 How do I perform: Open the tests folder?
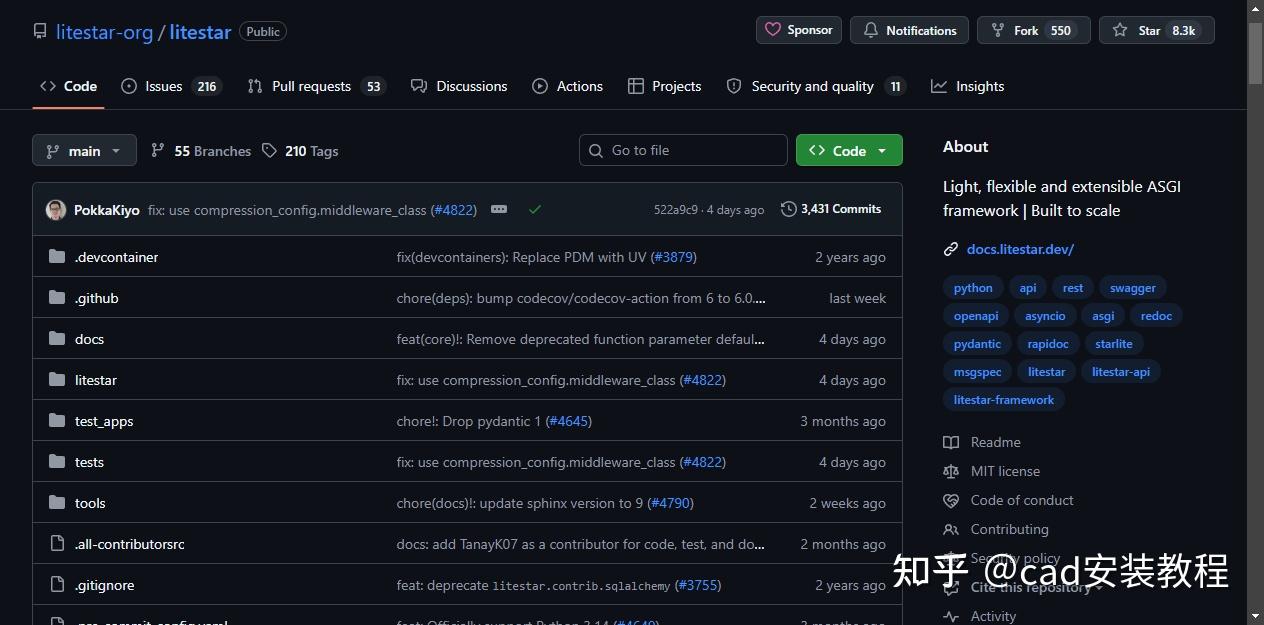click(89, 462)
